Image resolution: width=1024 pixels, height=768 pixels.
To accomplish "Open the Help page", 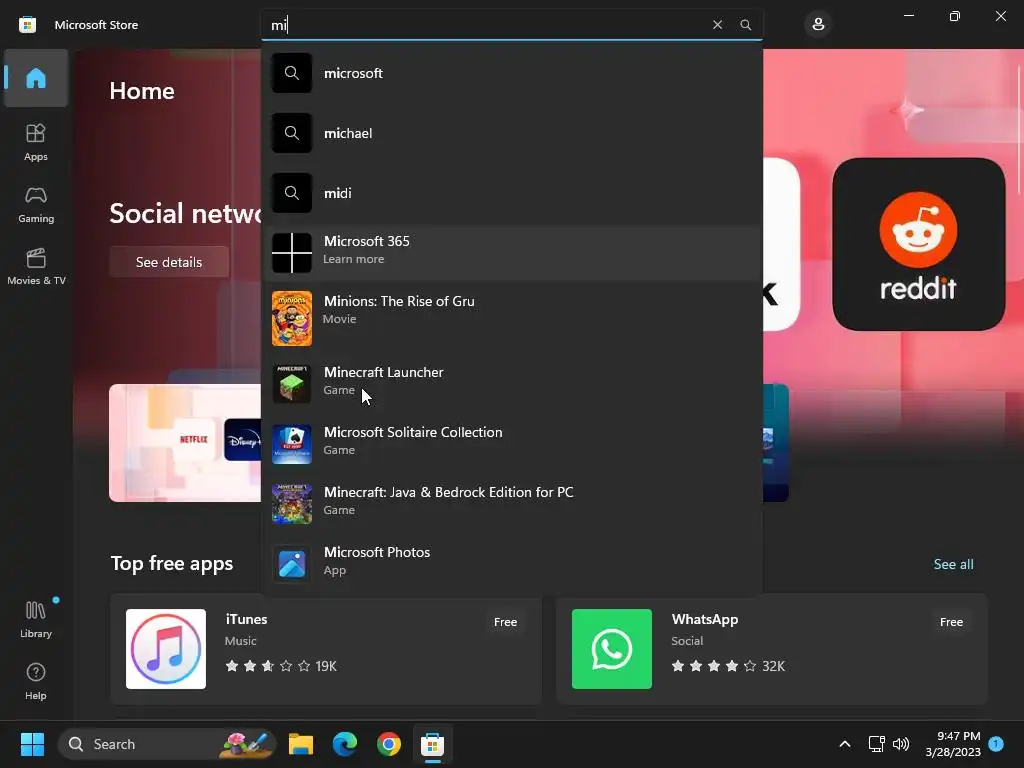I will tap(36, 681).
